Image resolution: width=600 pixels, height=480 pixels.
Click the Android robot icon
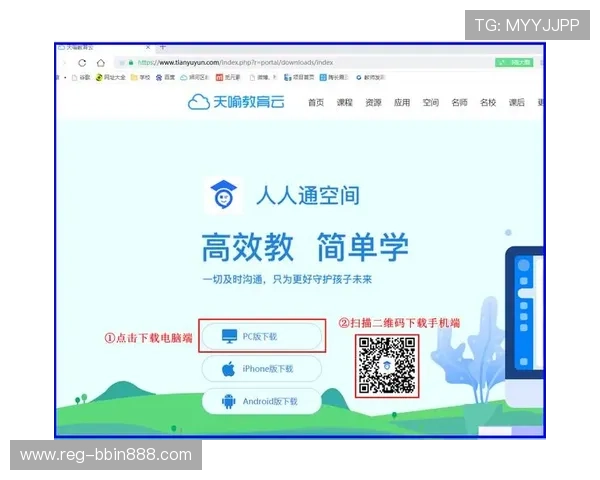228,402
